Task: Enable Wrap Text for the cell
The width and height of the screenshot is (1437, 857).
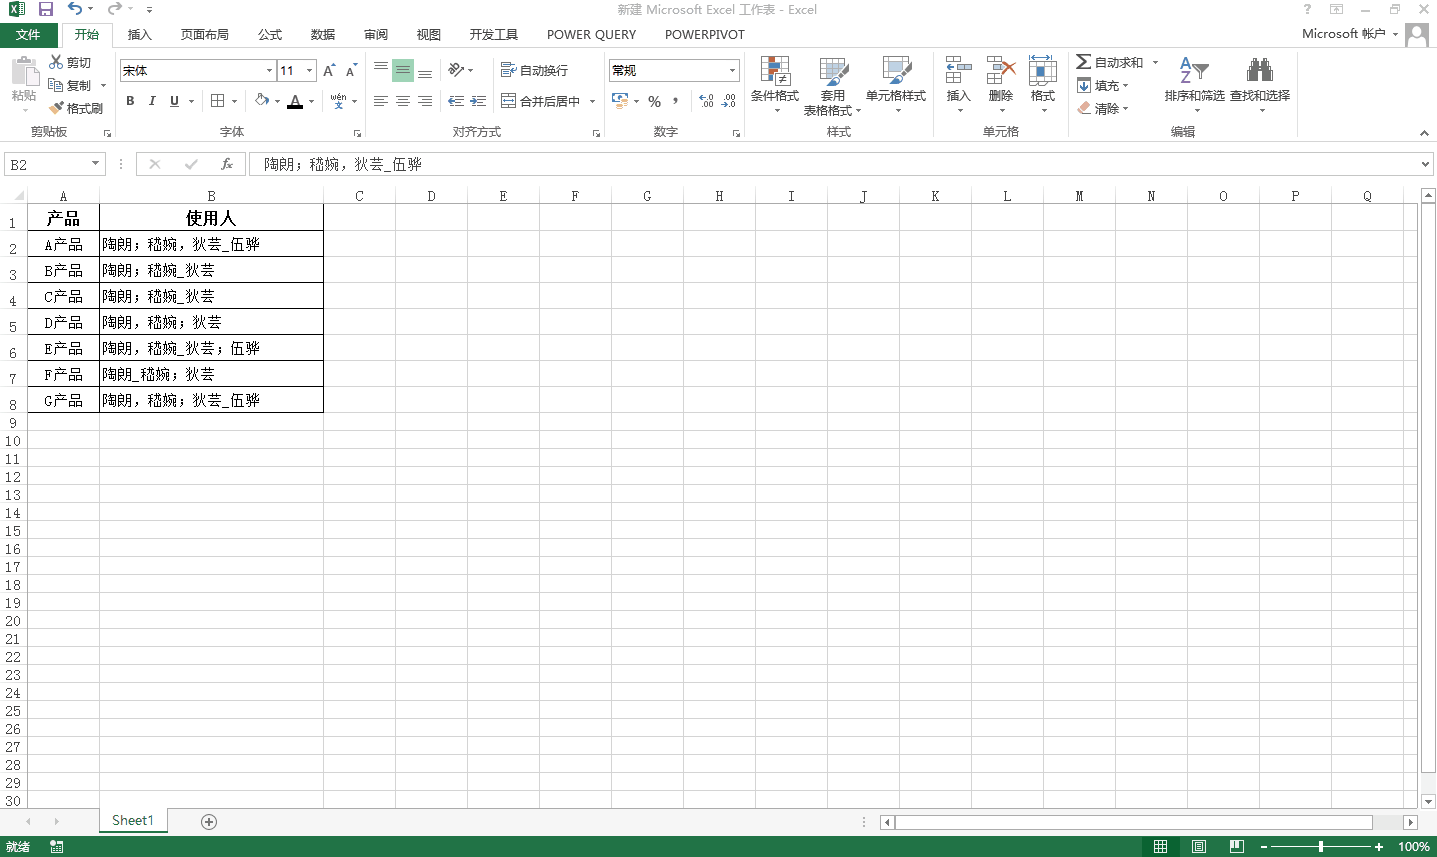Action: 509,70
